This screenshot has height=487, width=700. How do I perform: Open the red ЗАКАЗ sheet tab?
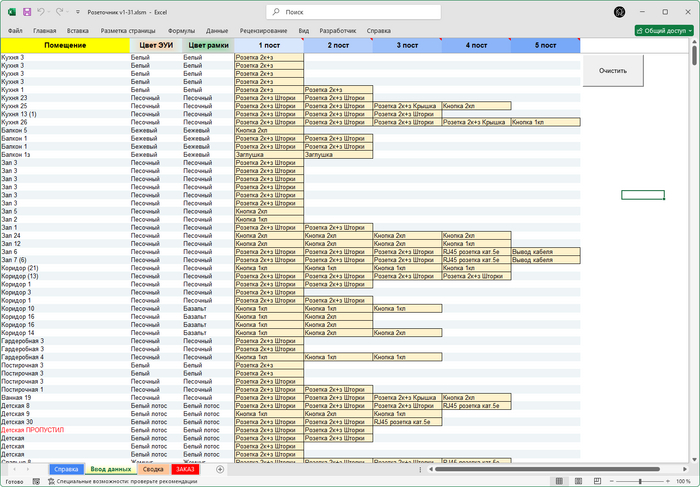point(185,469)
